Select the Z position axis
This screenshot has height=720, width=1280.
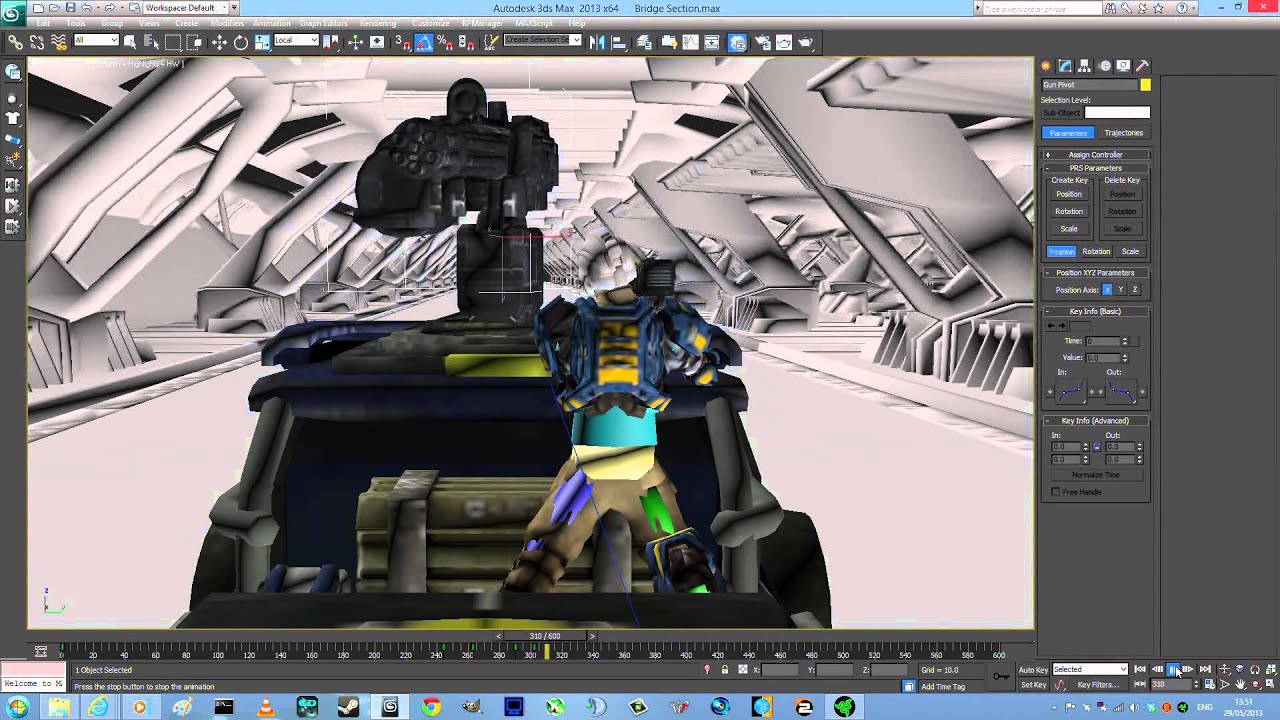[1135, 290]
